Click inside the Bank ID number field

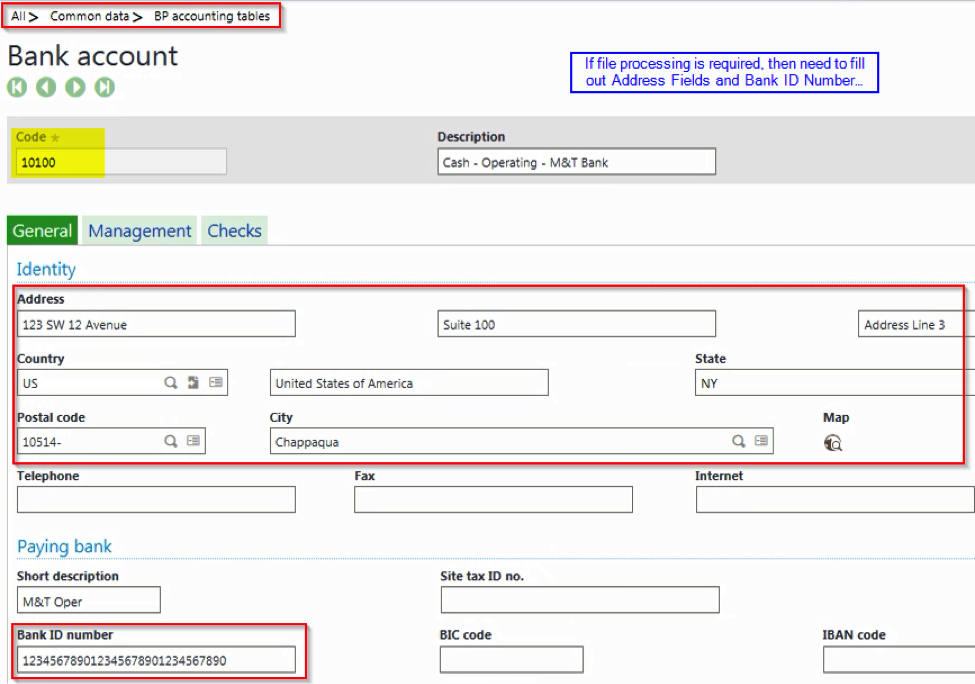(155, 659)
